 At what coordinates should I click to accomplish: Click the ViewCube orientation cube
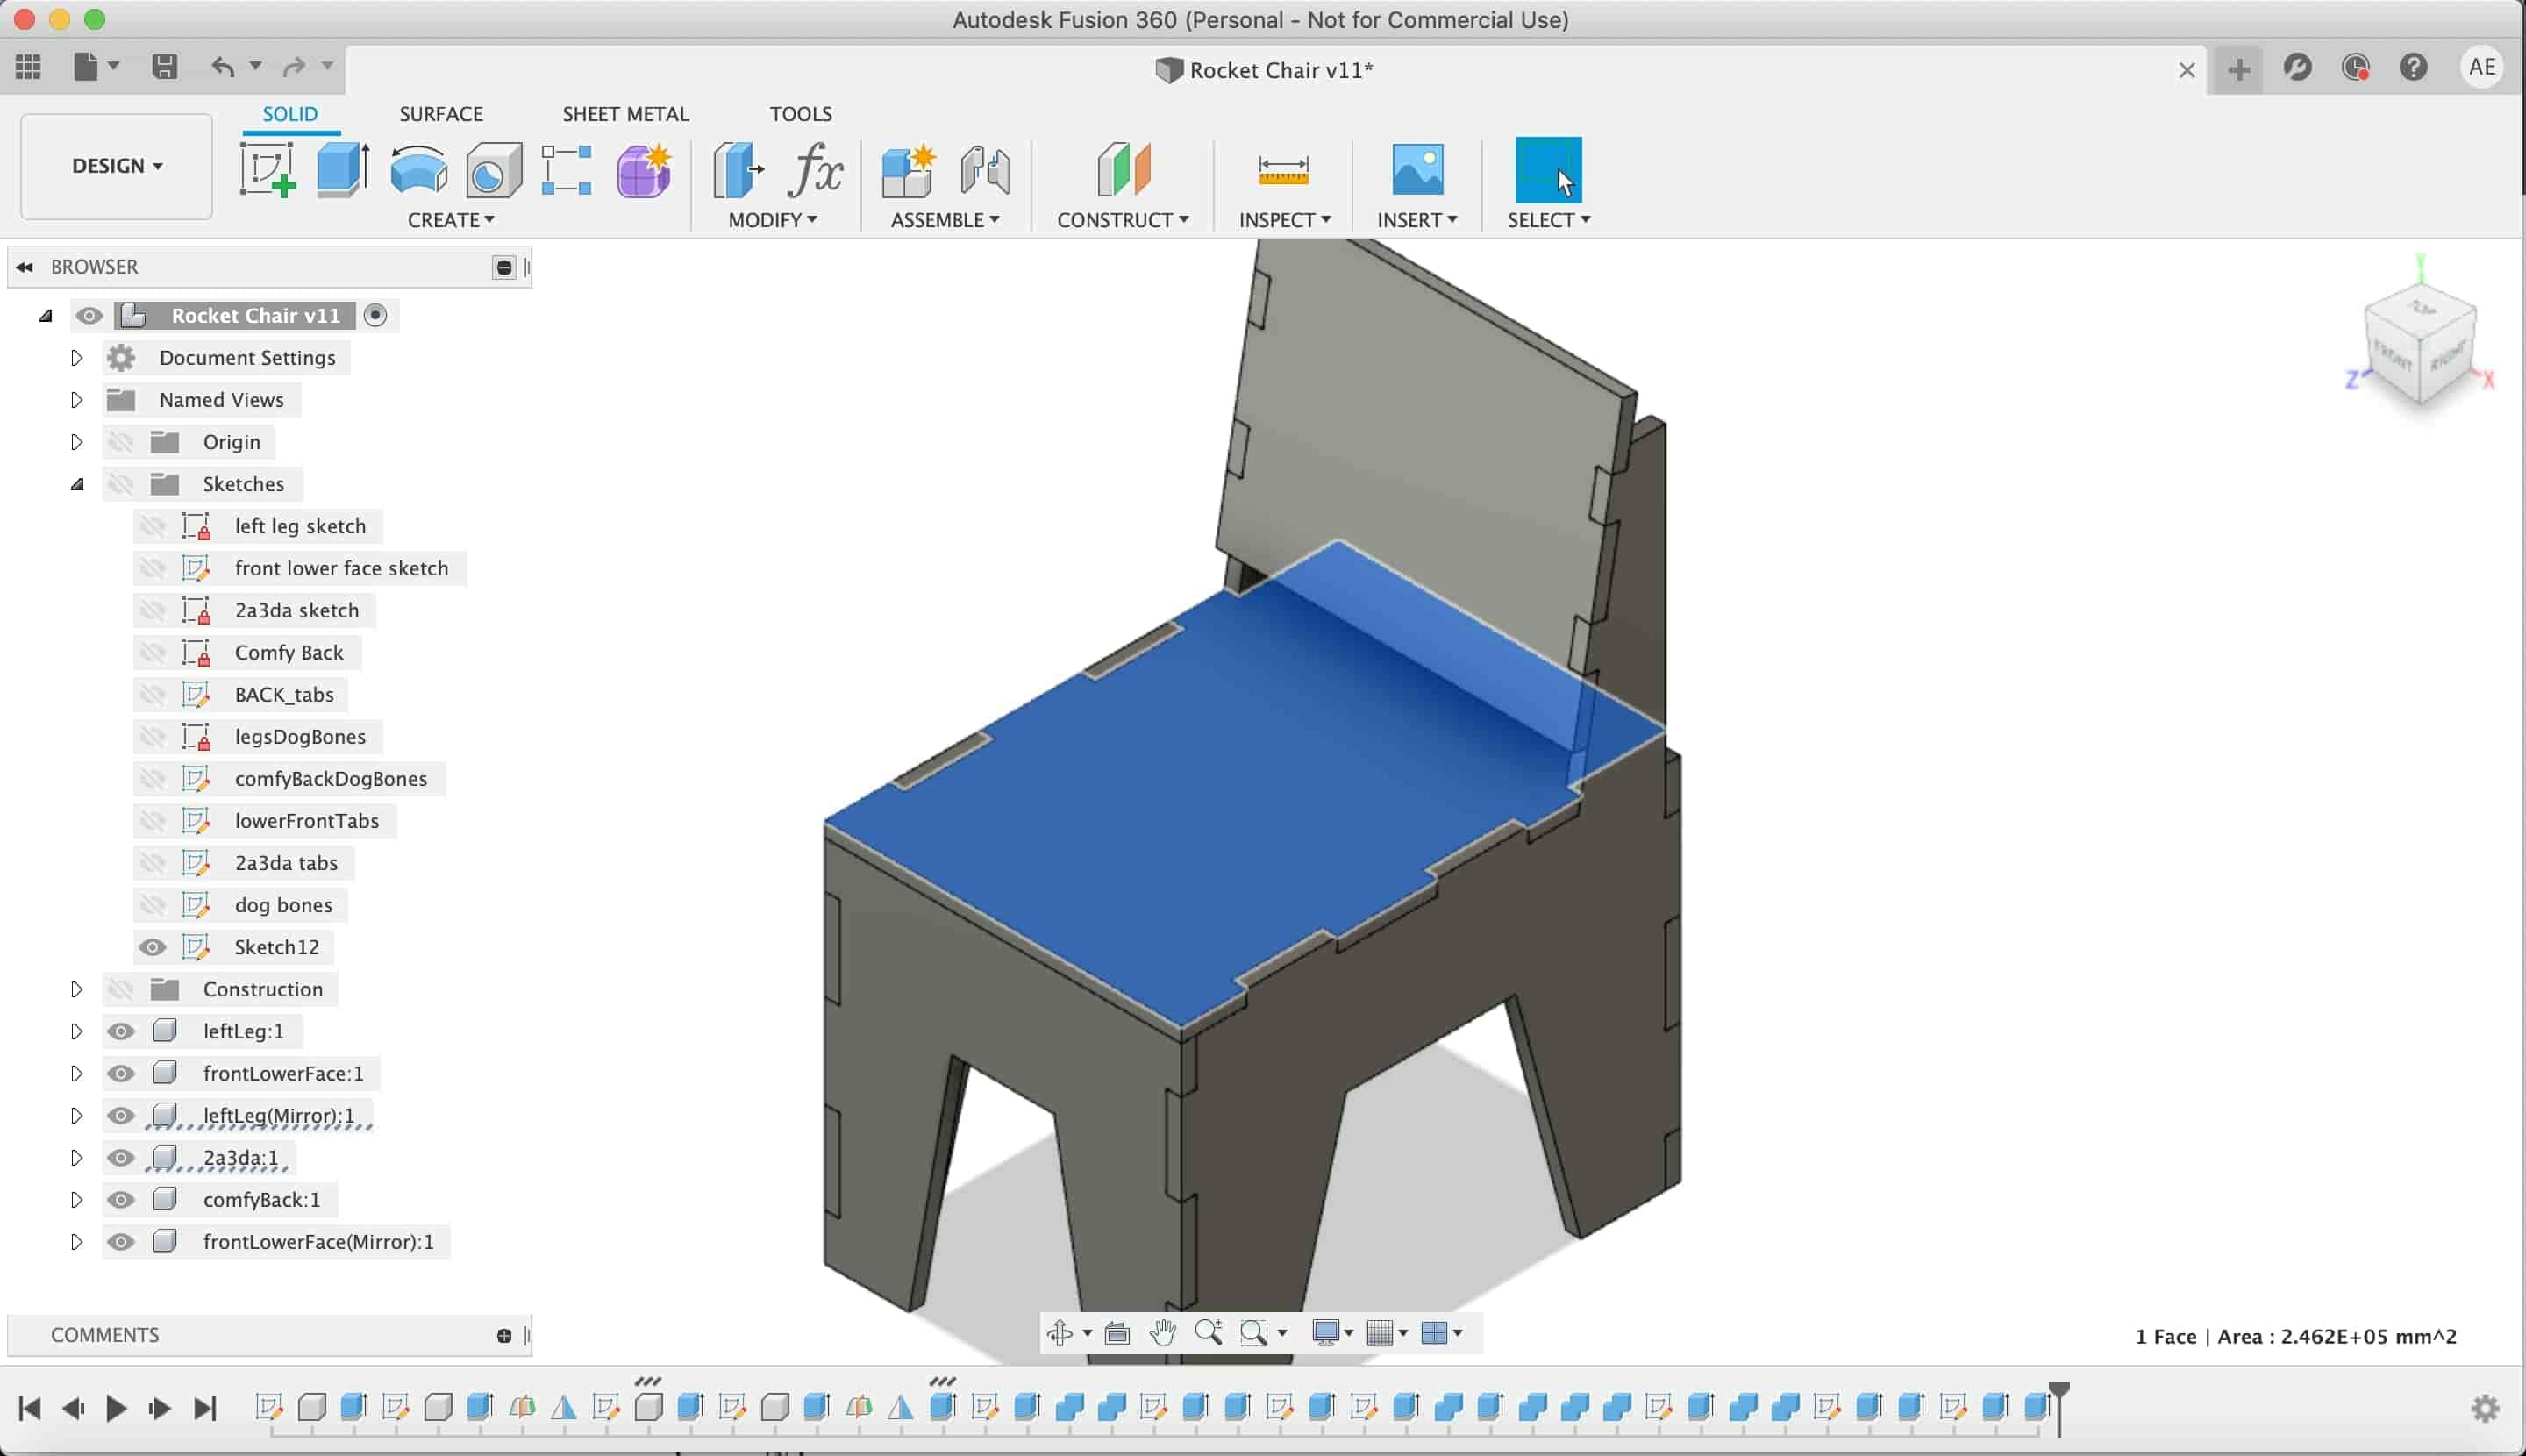point(2419,343)
